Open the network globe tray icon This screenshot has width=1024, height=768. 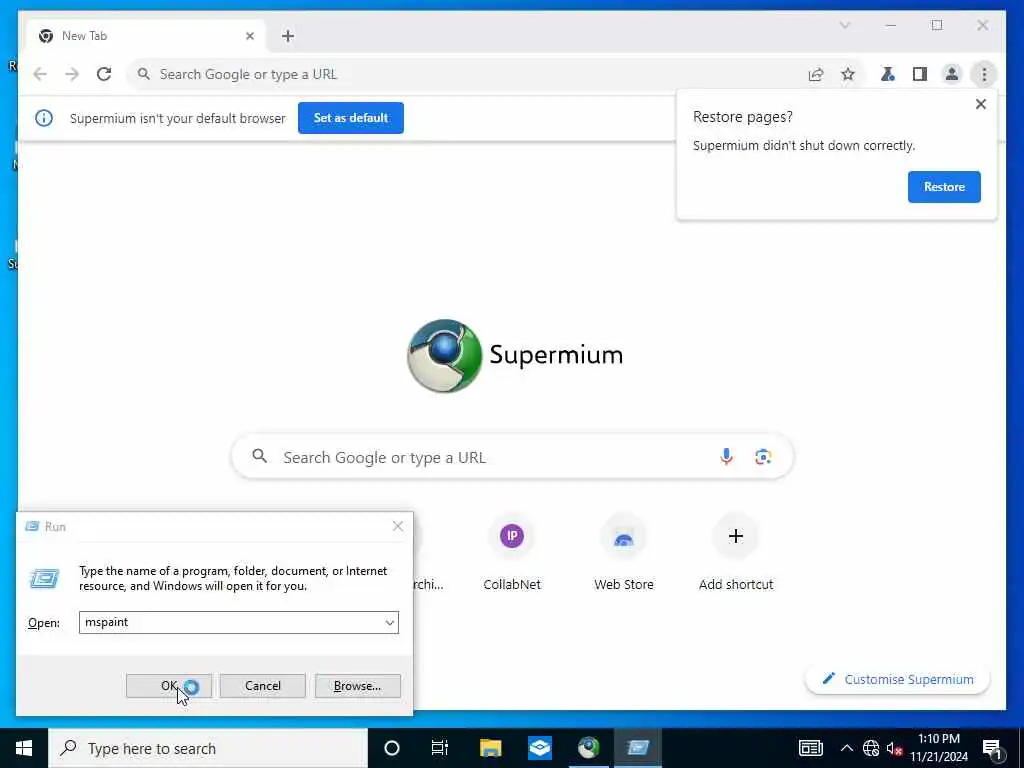coord(871,748)
